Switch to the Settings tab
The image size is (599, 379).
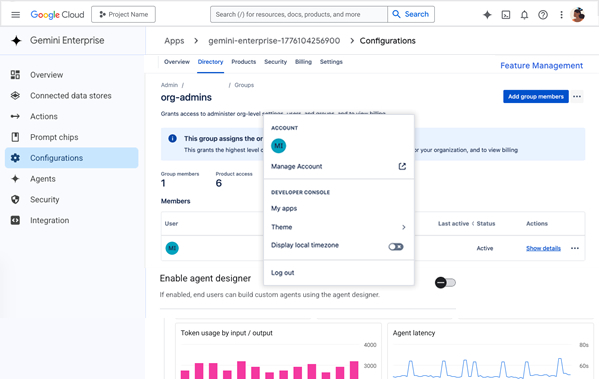331,62
